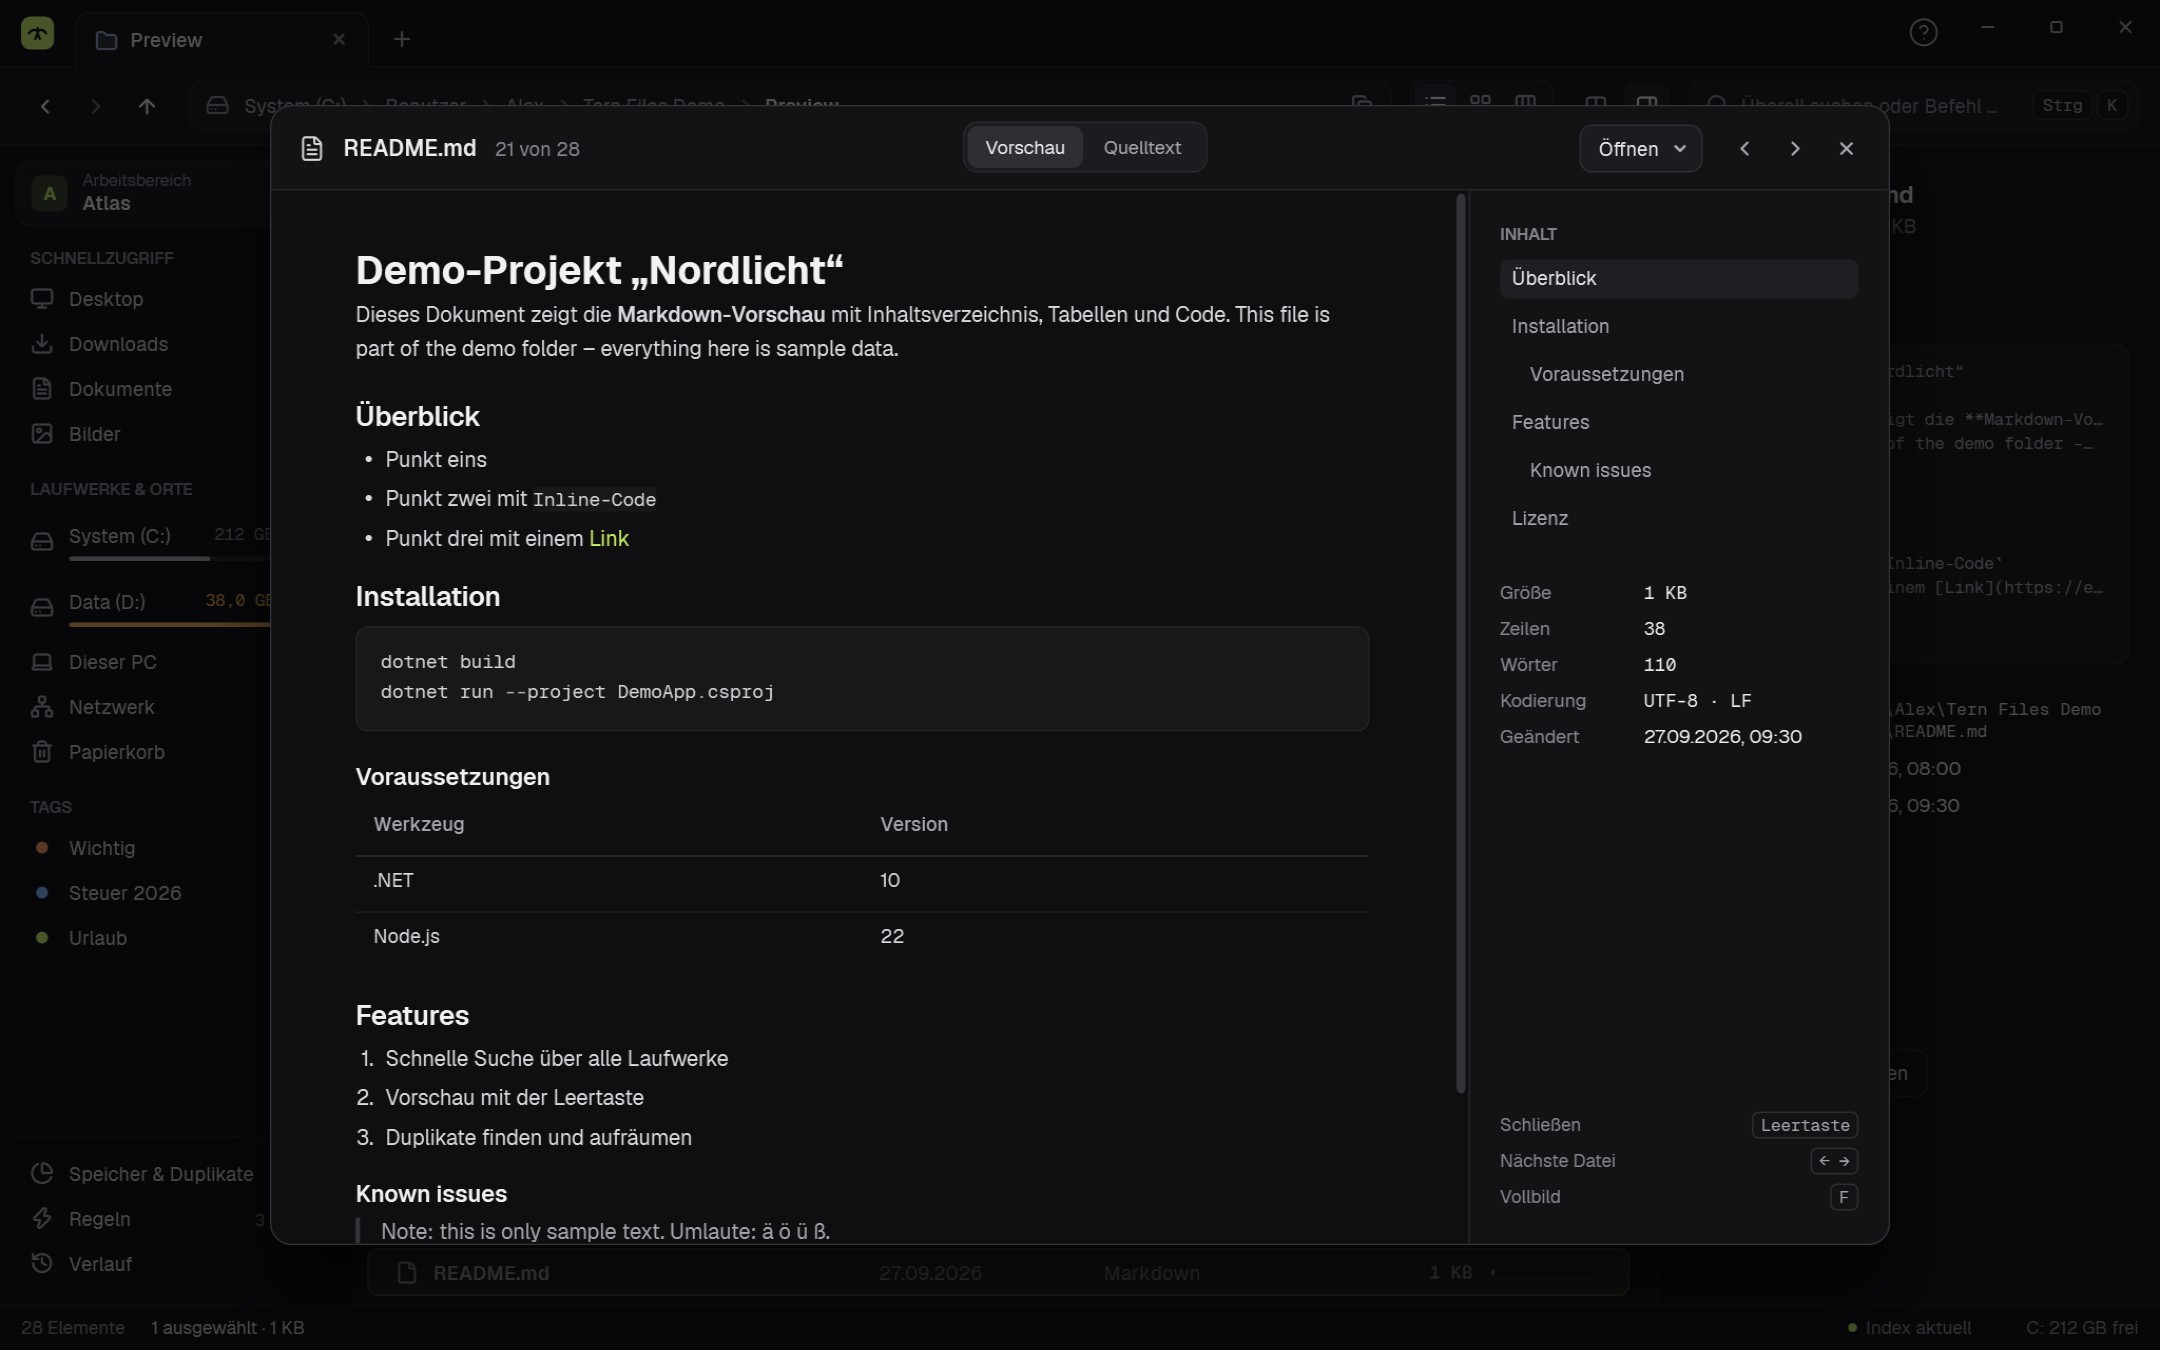The width and height of the screenshot is (2160, 1350).
Task: Click the README.md file icon in the preview header
Action: pyautogui.click(x=312, y=149)
